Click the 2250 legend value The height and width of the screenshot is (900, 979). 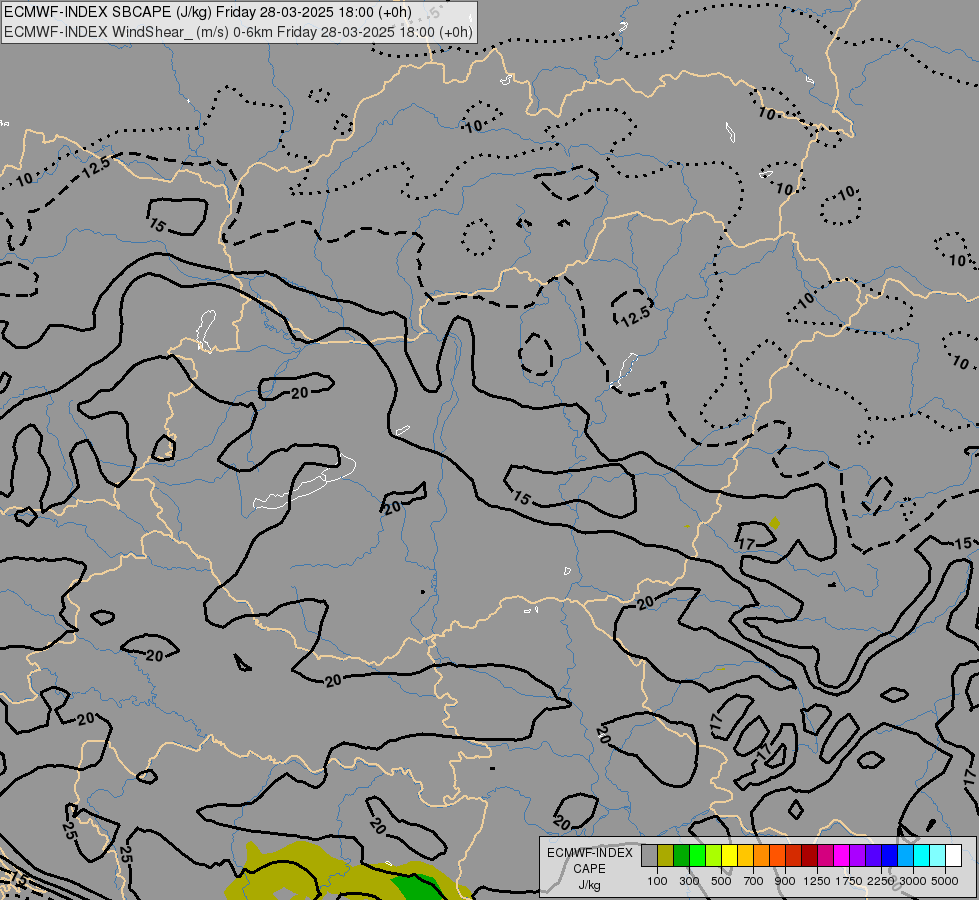click(x=881, y=881)
